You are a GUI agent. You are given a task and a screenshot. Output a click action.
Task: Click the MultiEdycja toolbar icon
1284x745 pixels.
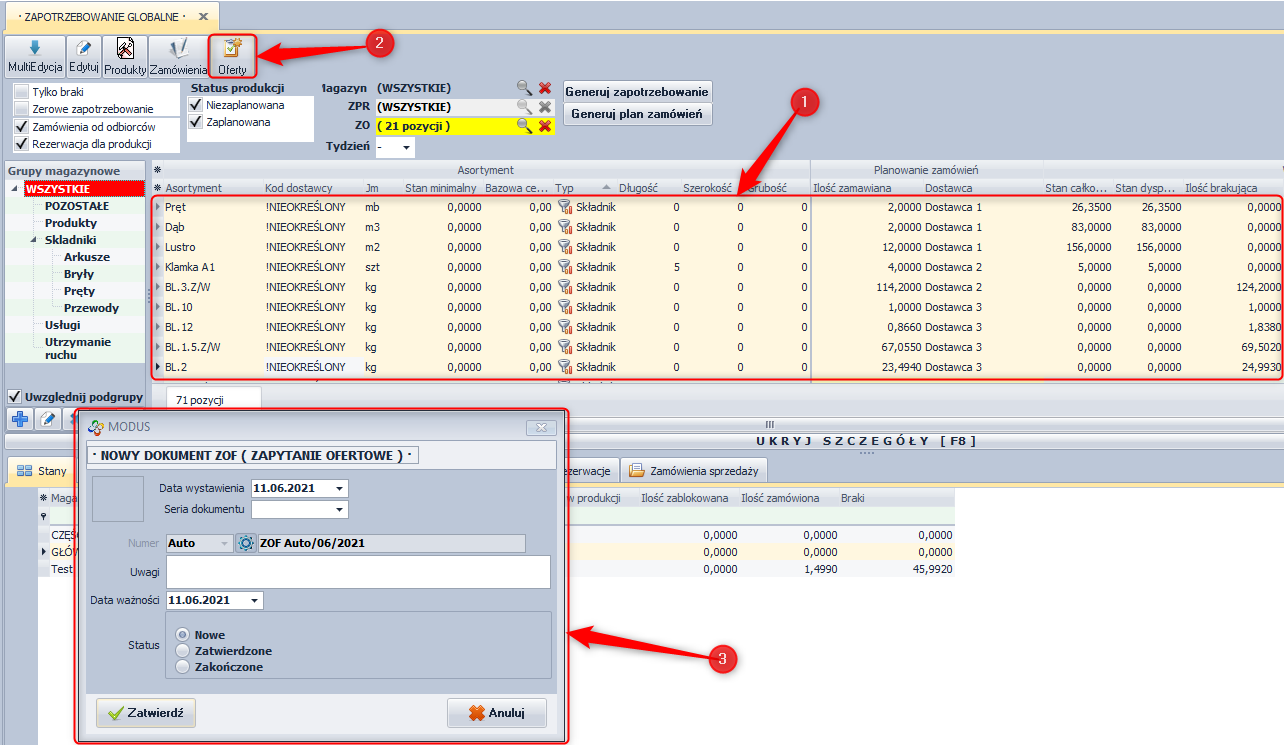35,56
